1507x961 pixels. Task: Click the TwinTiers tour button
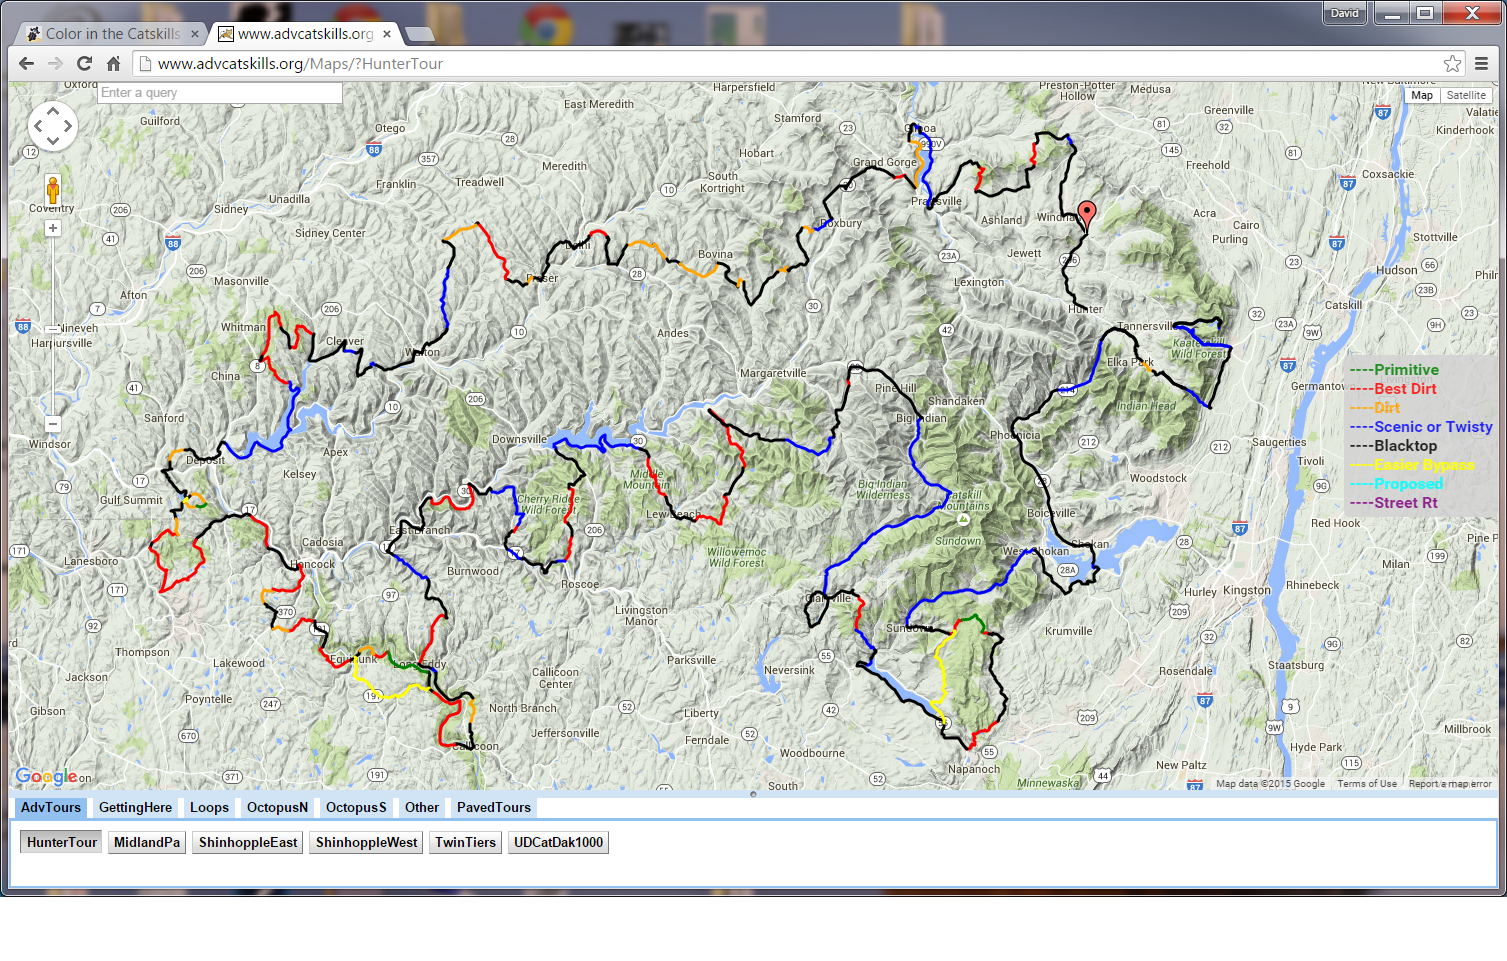click(x=465, y=843)
